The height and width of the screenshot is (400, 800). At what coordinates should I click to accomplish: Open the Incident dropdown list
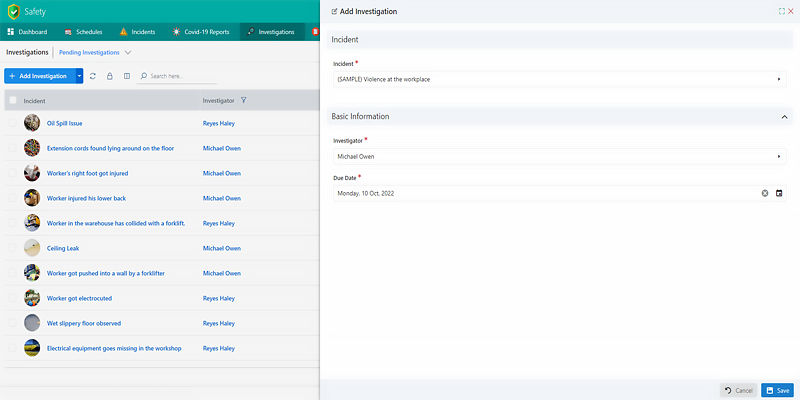click(779, 79)
